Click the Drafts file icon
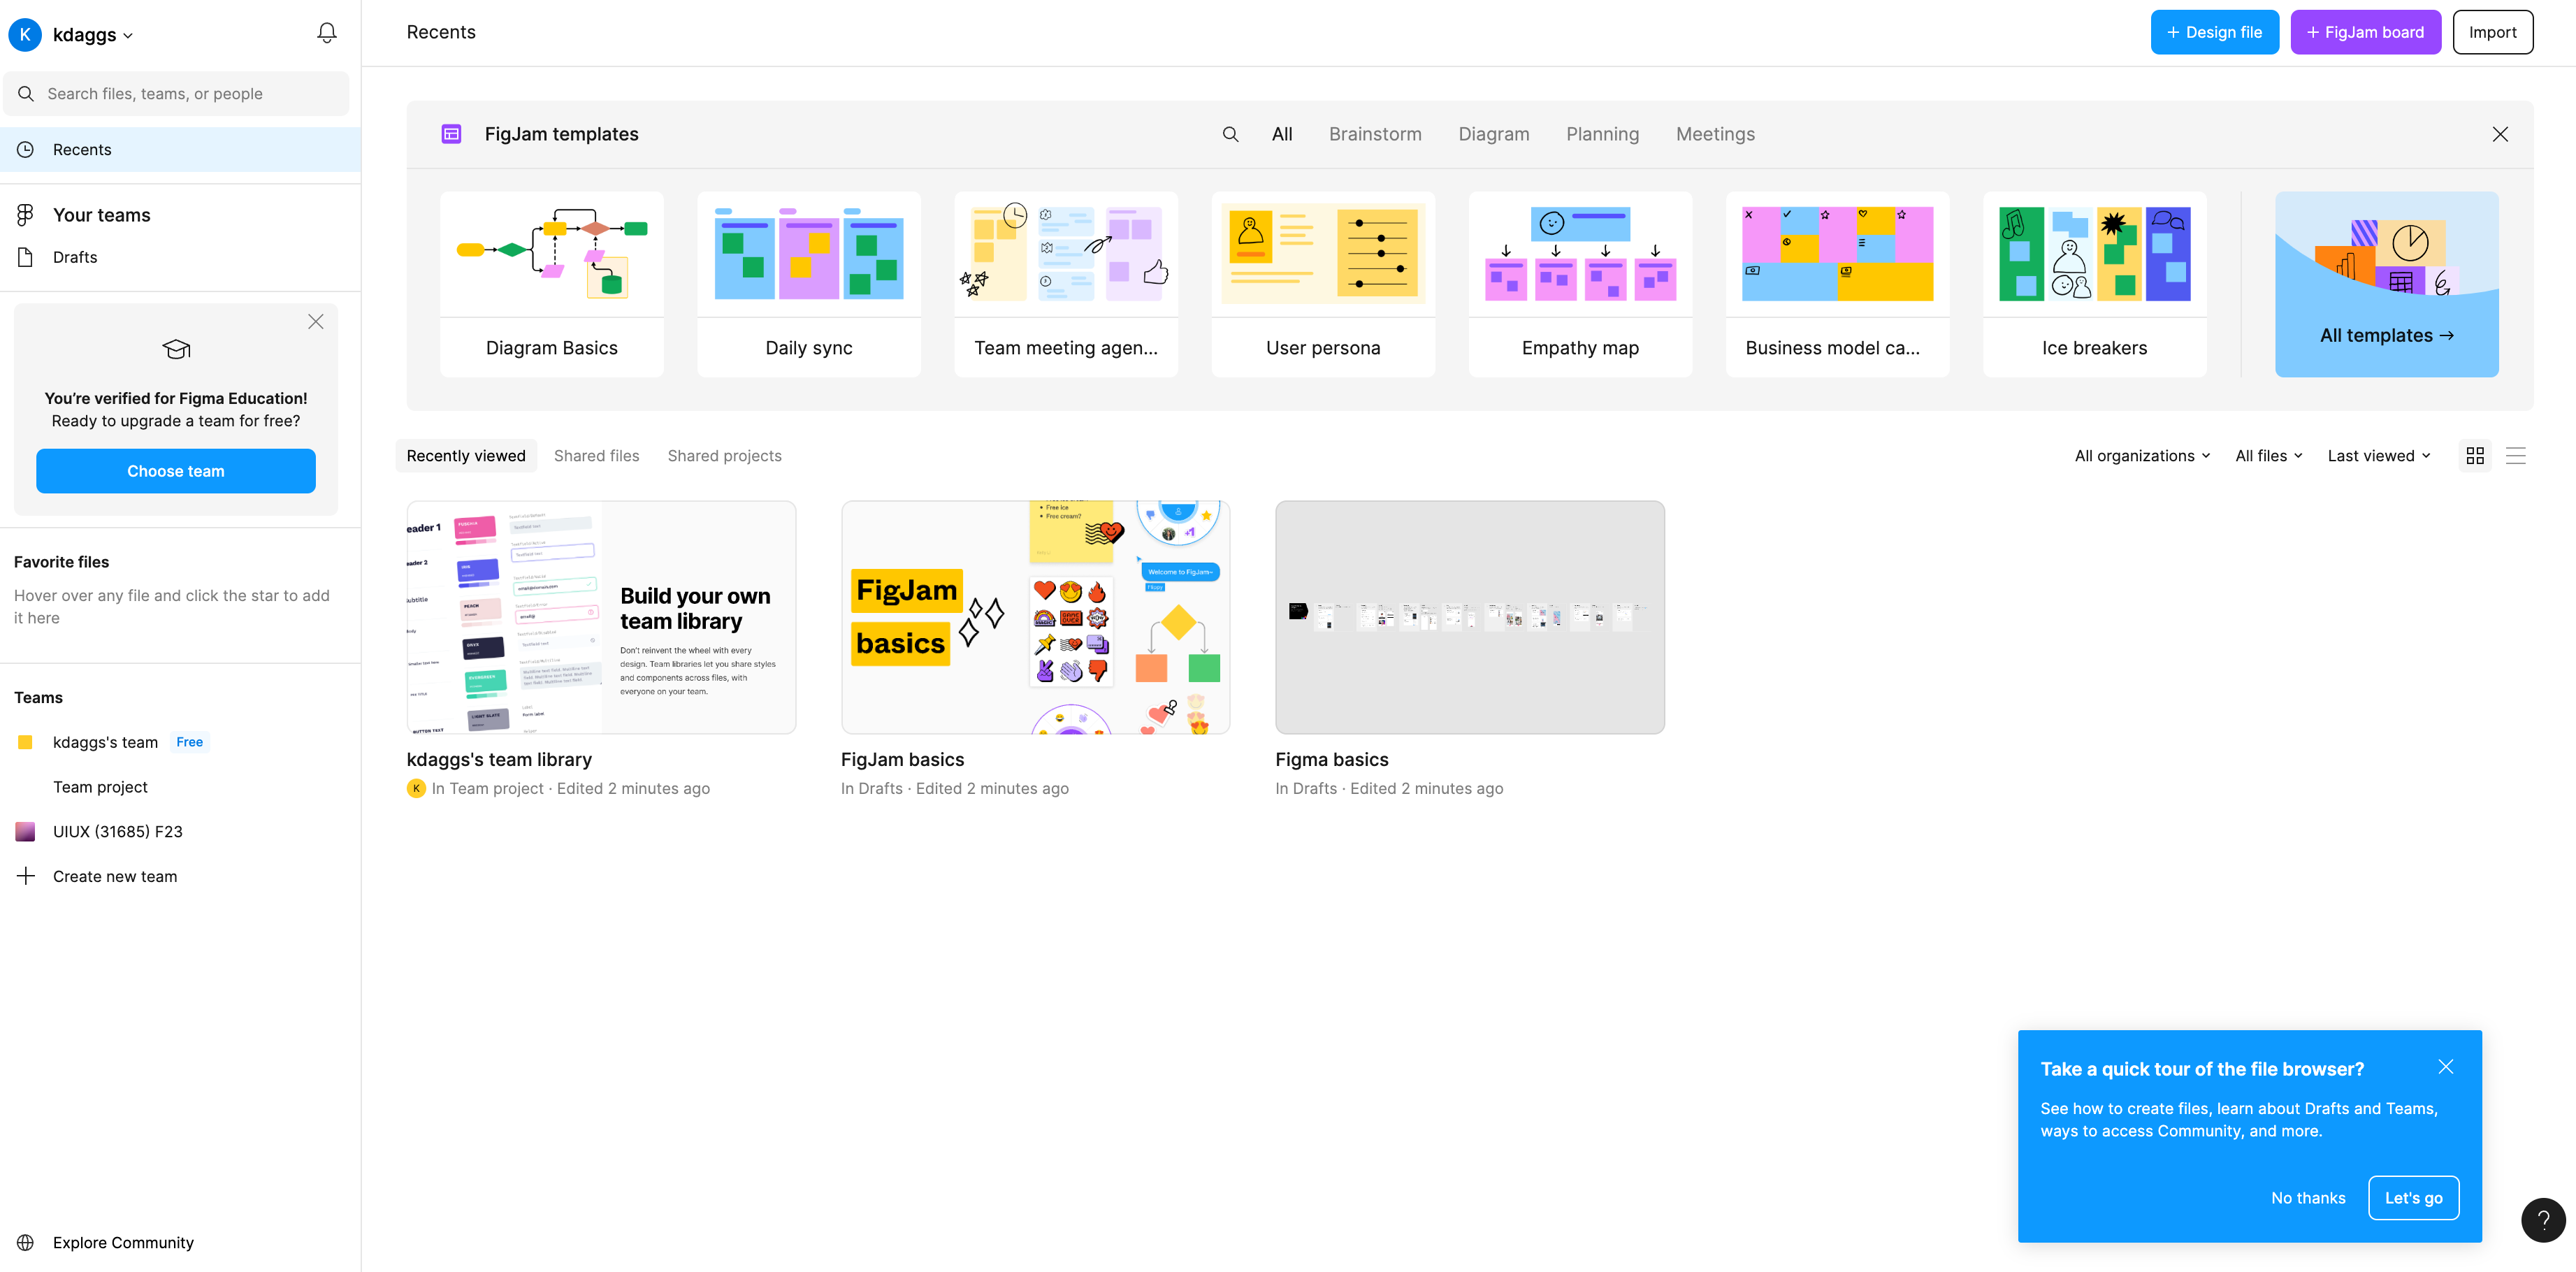 (x=26, y=257)
